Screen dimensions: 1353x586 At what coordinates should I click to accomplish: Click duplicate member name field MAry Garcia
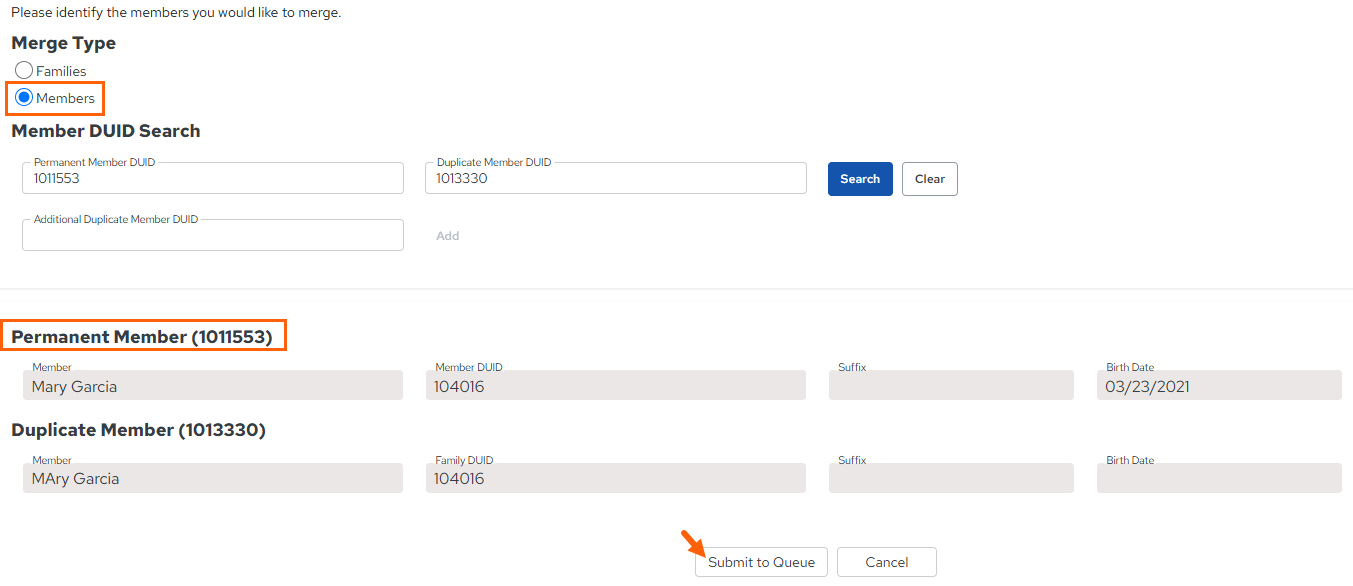tap(213, 478)
